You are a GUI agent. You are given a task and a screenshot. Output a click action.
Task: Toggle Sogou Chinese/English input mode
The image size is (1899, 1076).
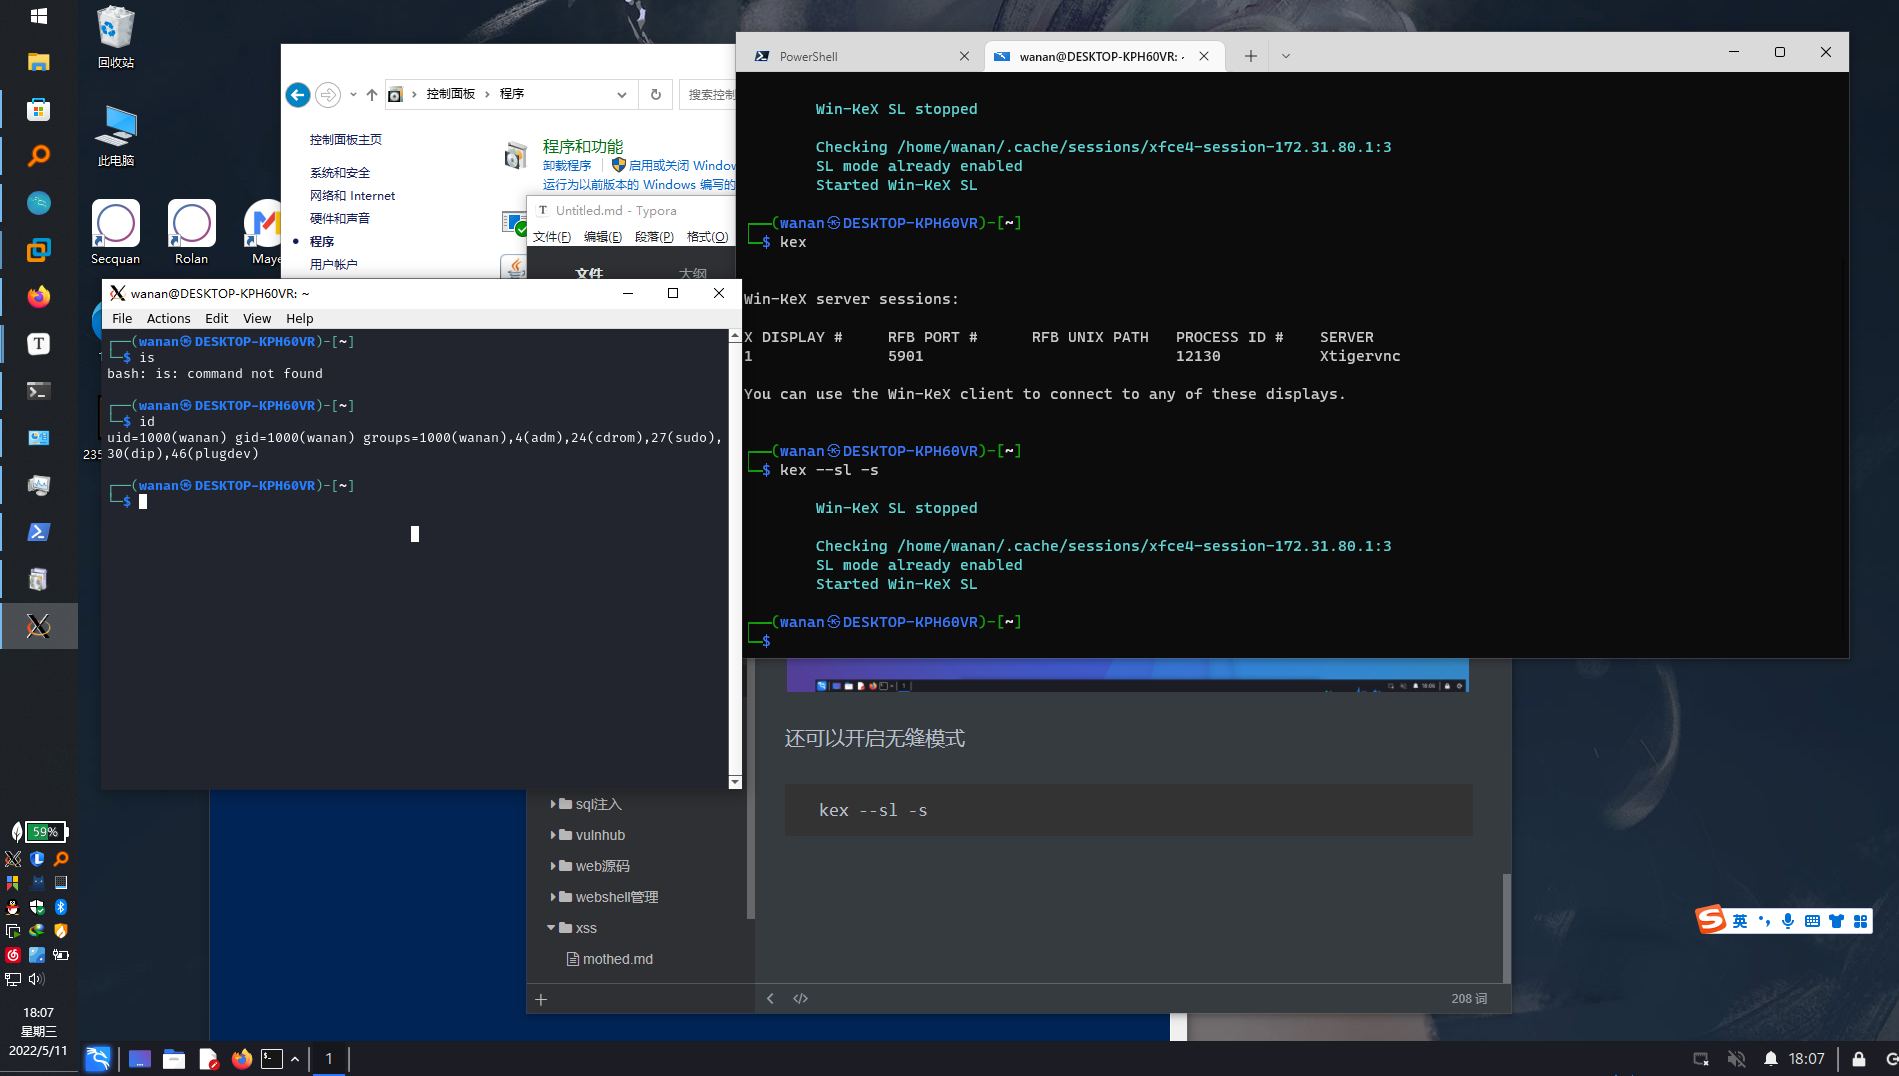tap(1740, 921)
